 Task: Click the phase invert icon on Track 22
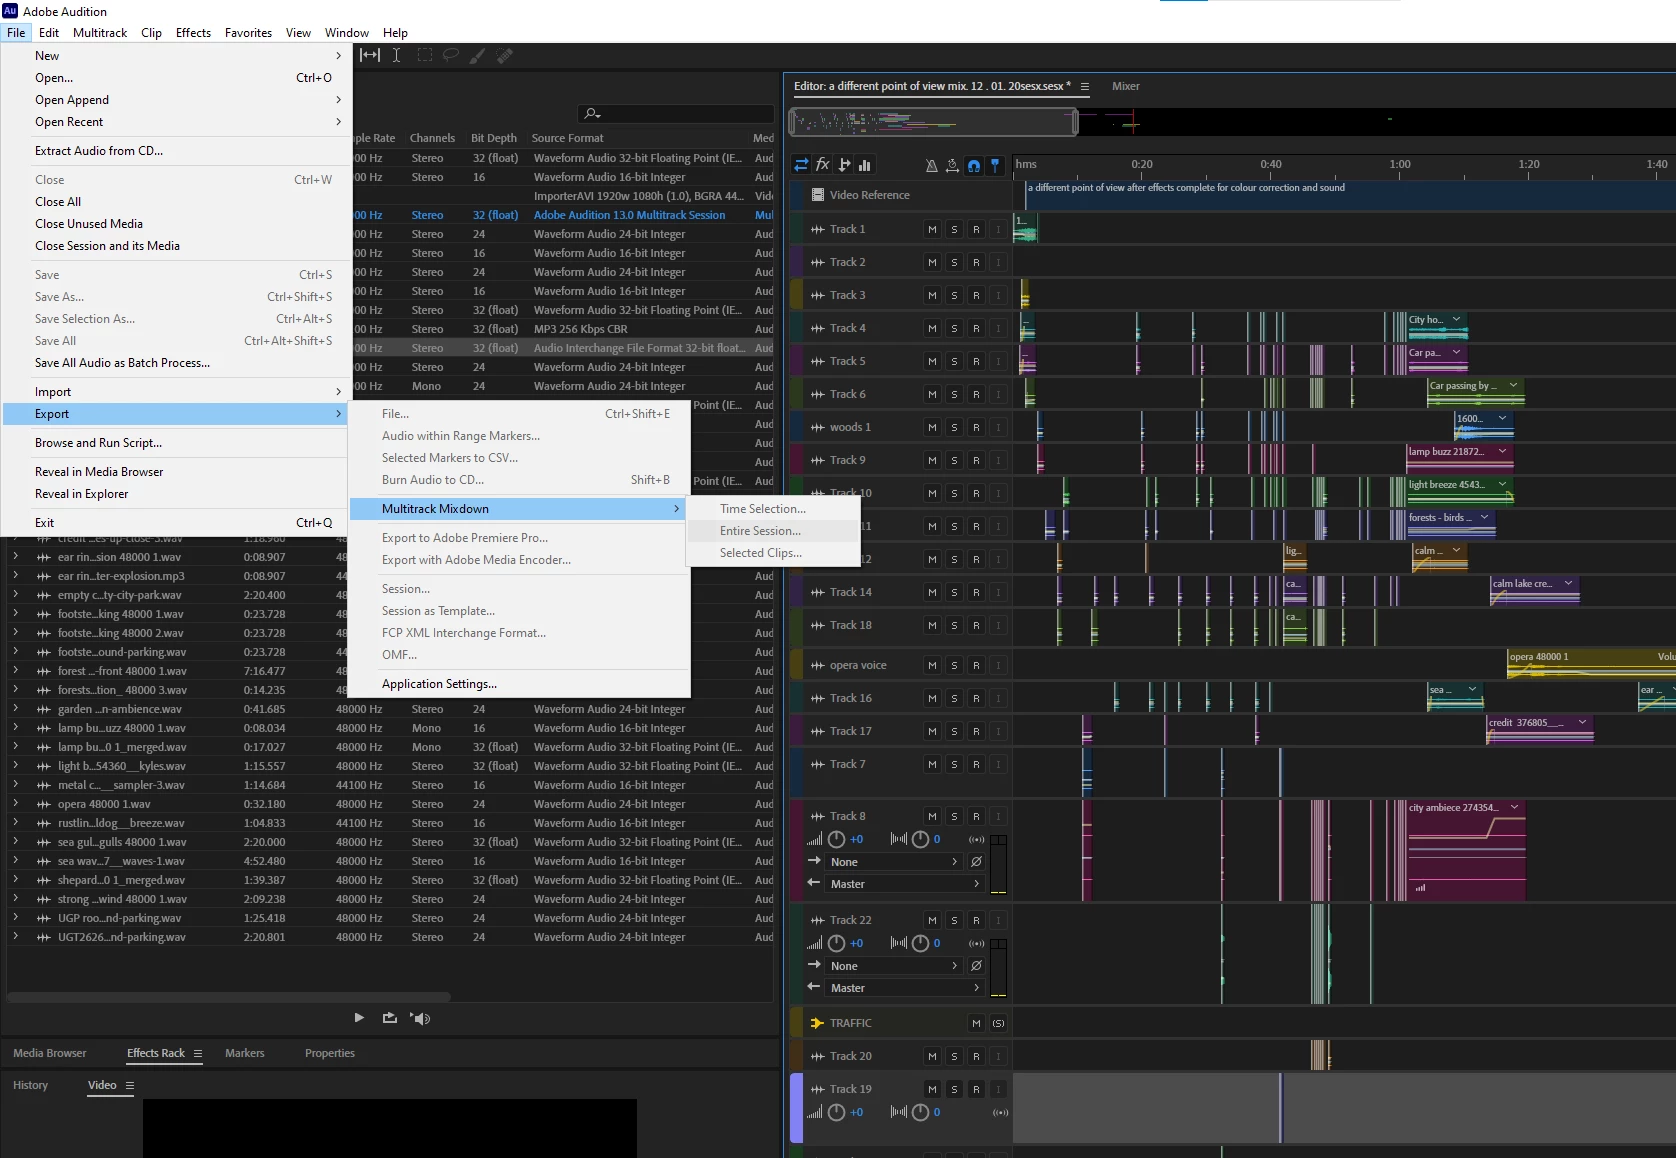point(977,966)
